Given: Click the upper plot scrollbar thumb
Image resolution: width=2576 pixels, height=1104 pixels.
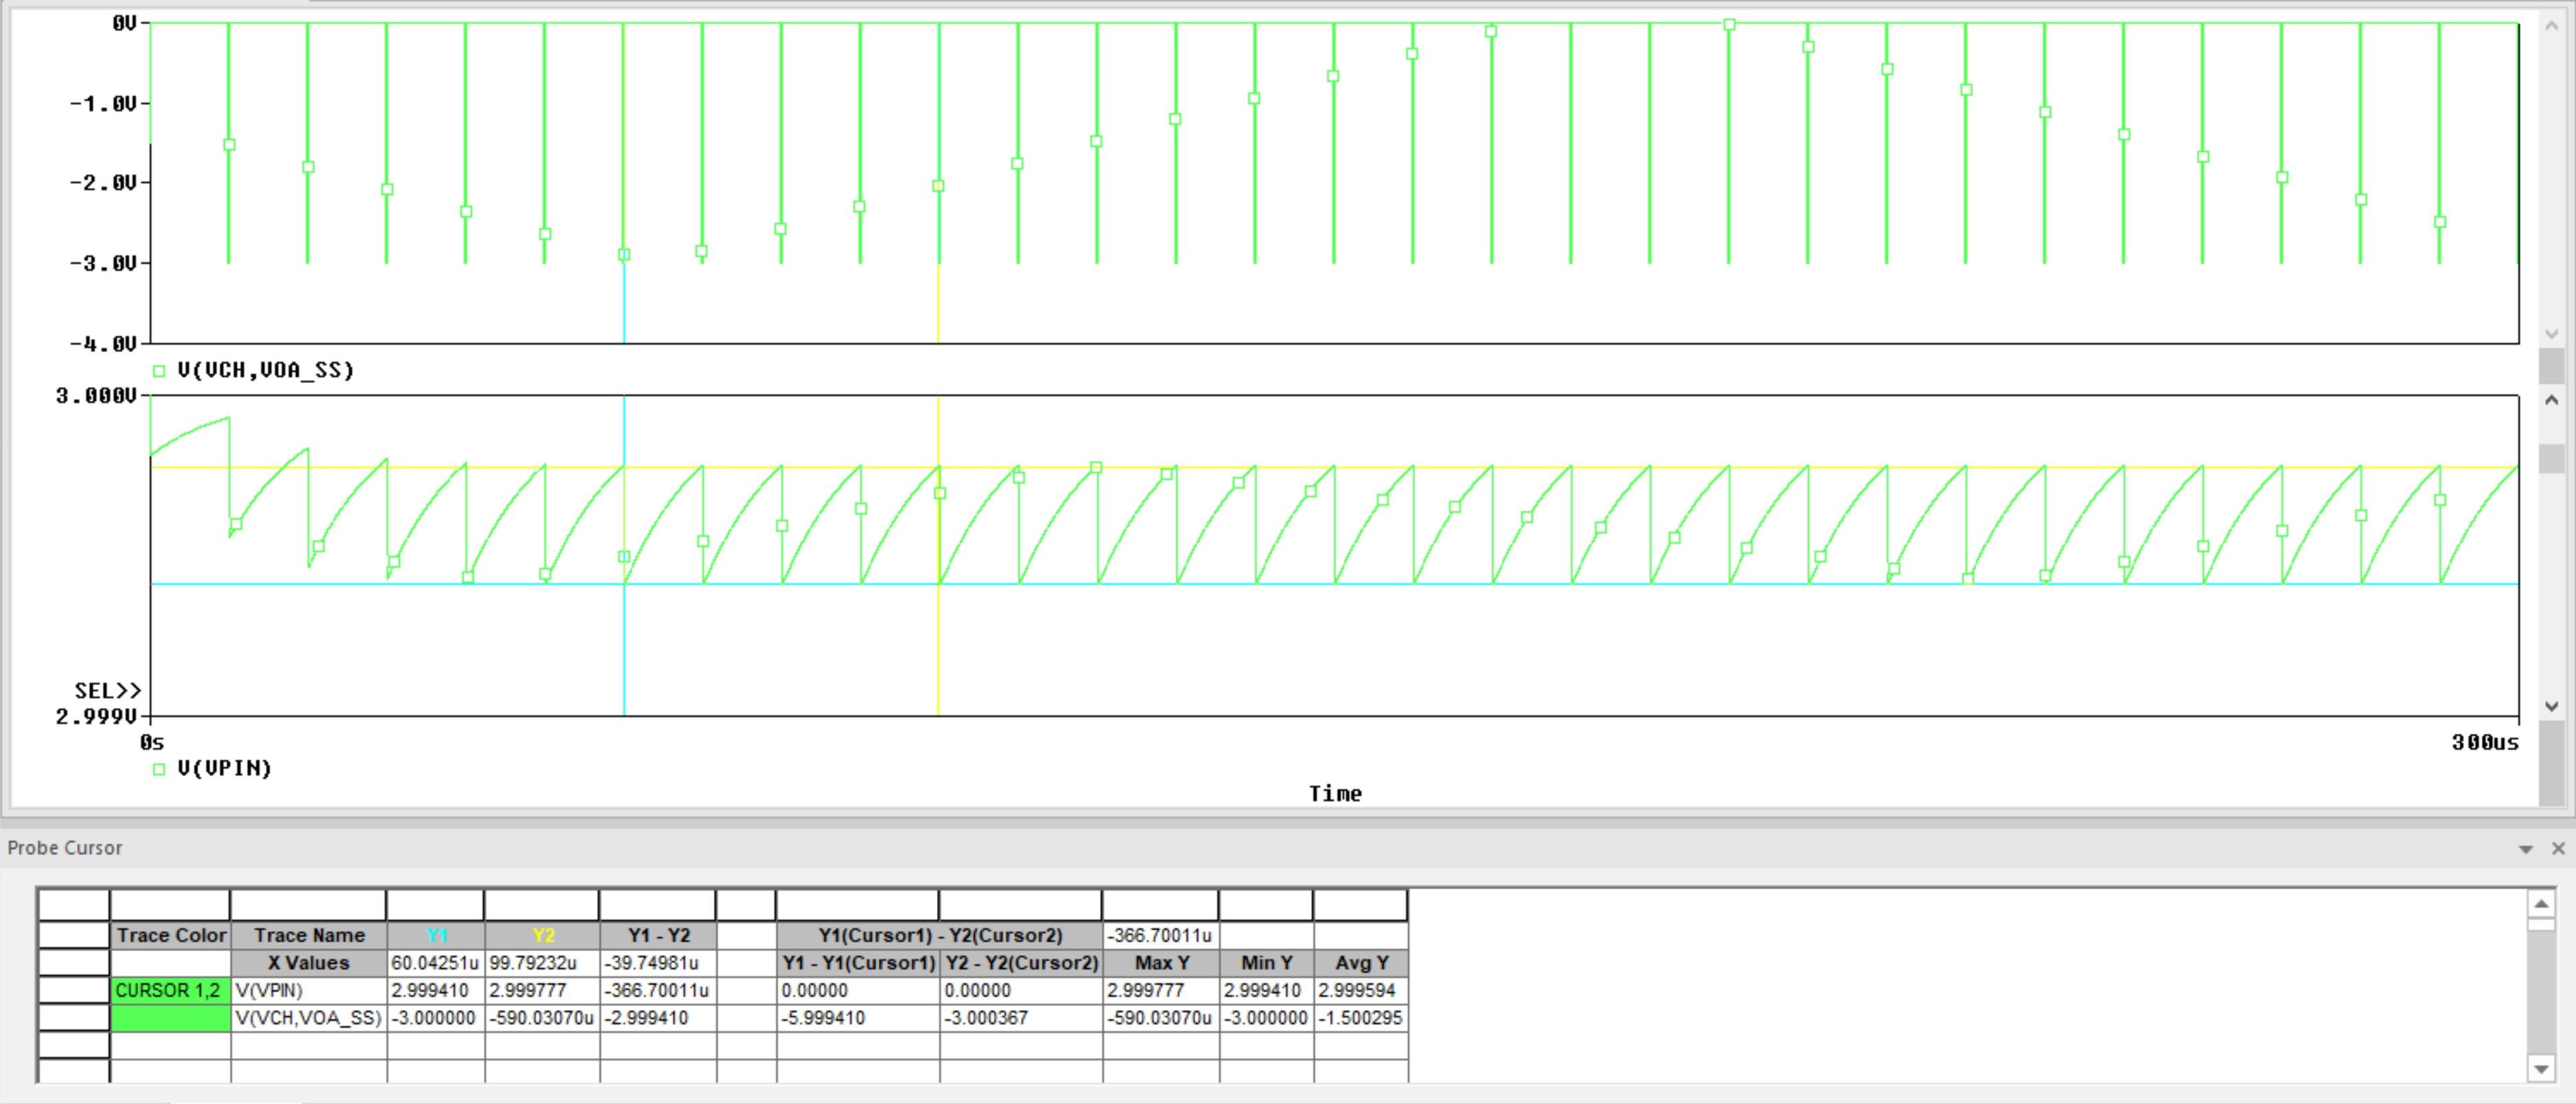Looking at the screenshot, I should point(2552,366).
